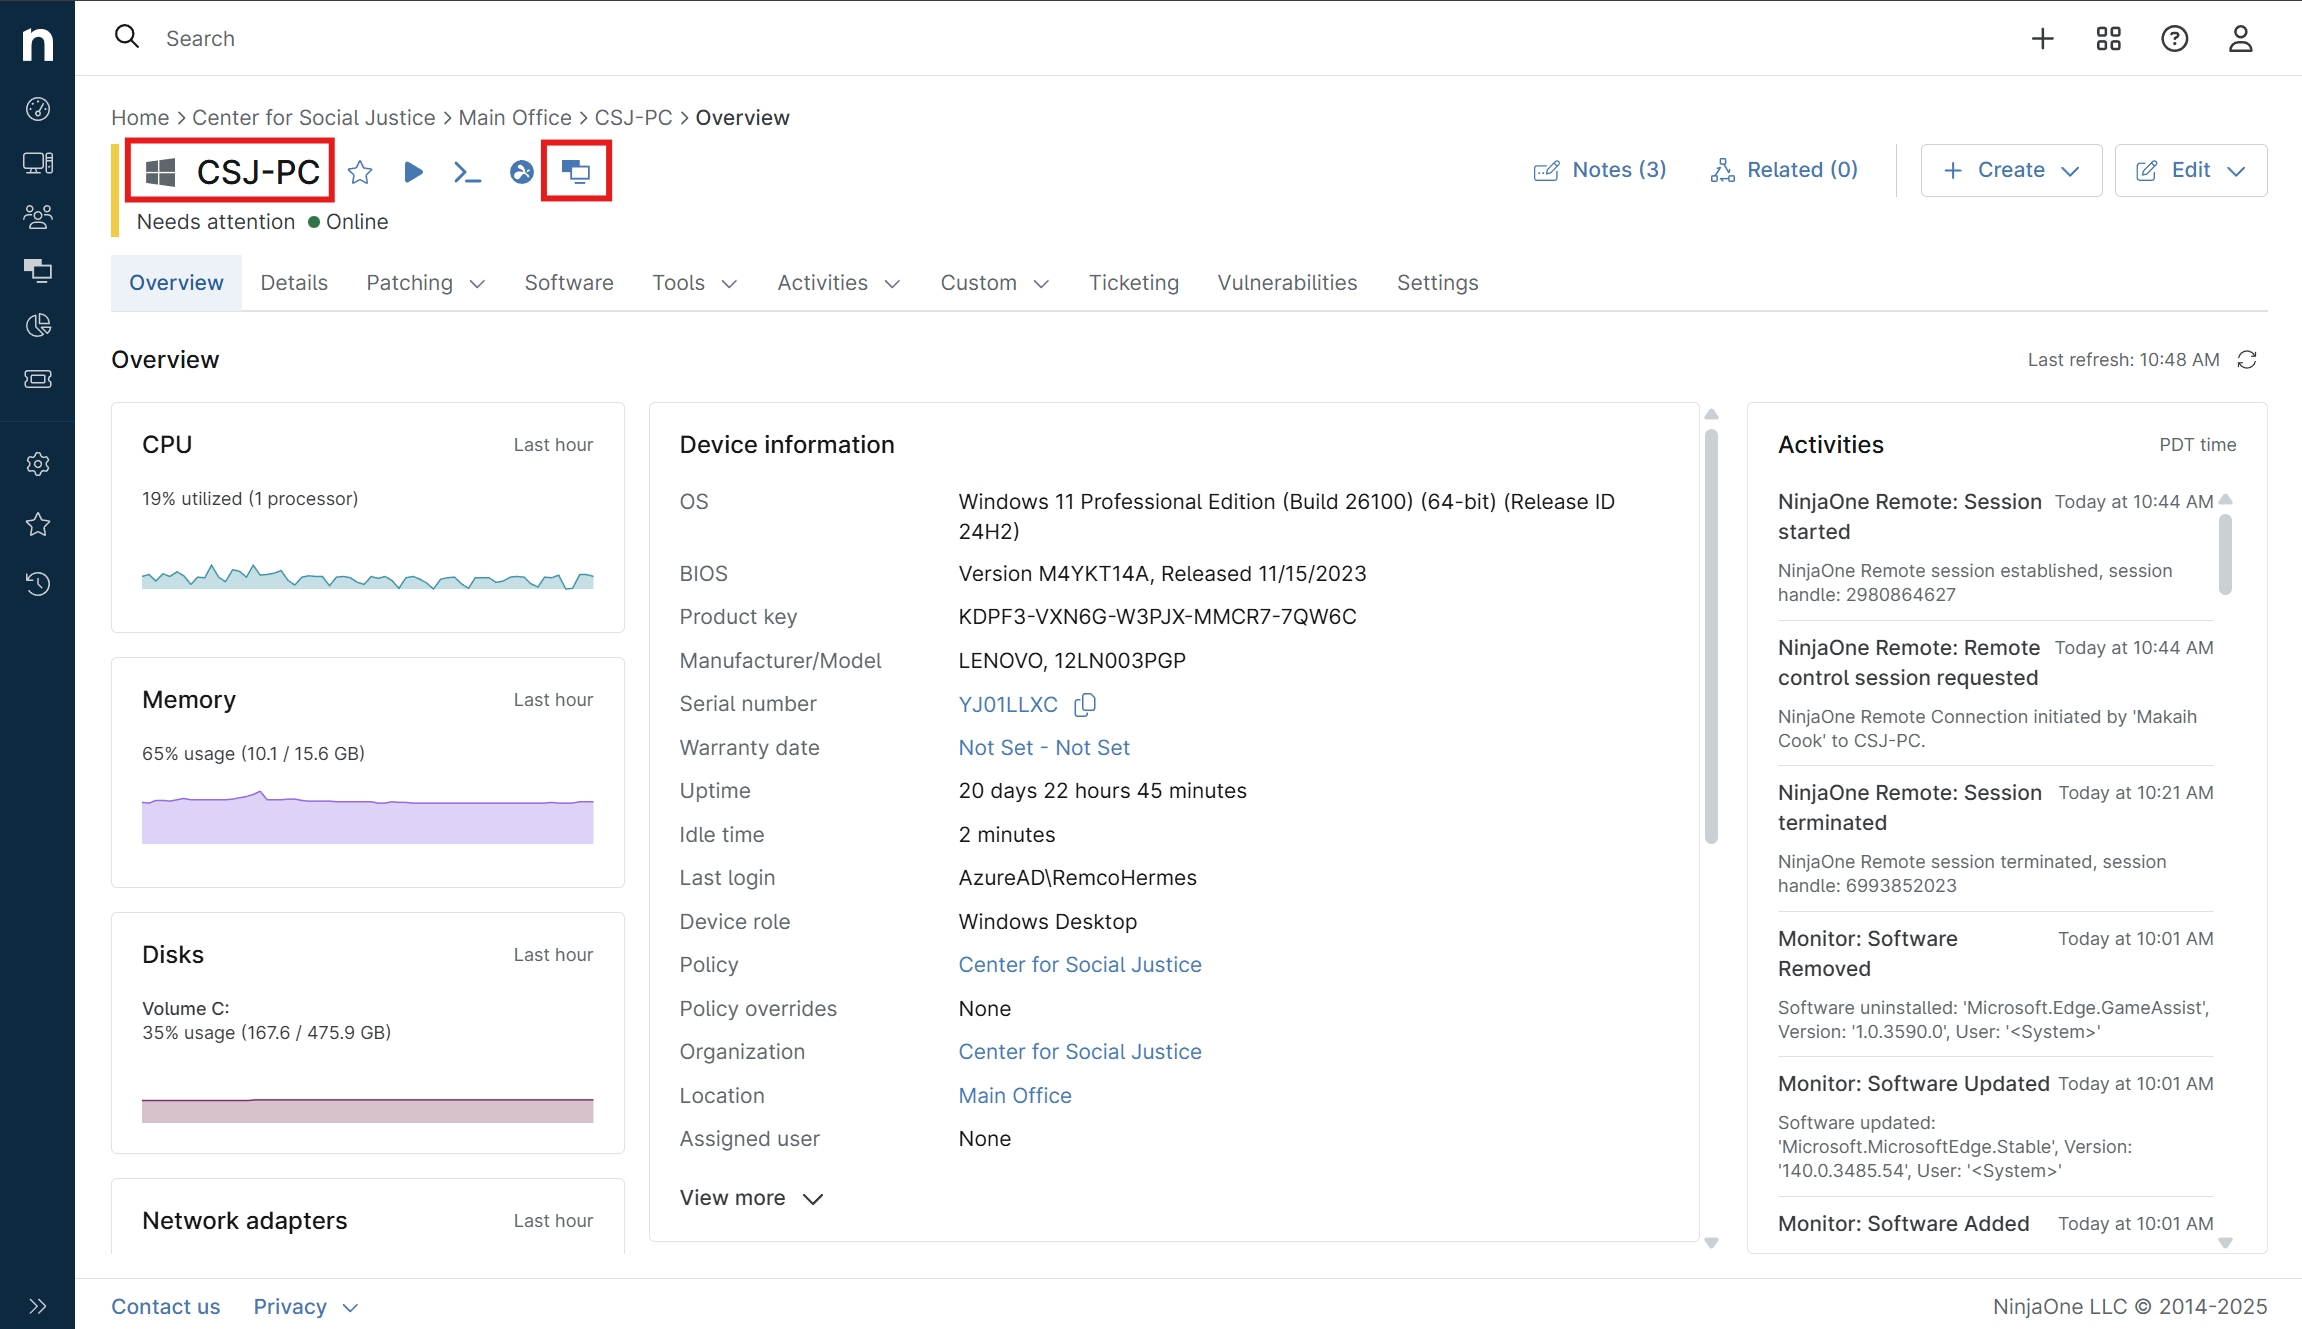
Task: Click the remote desktop screens icon
Action: [x=576, y=172]
